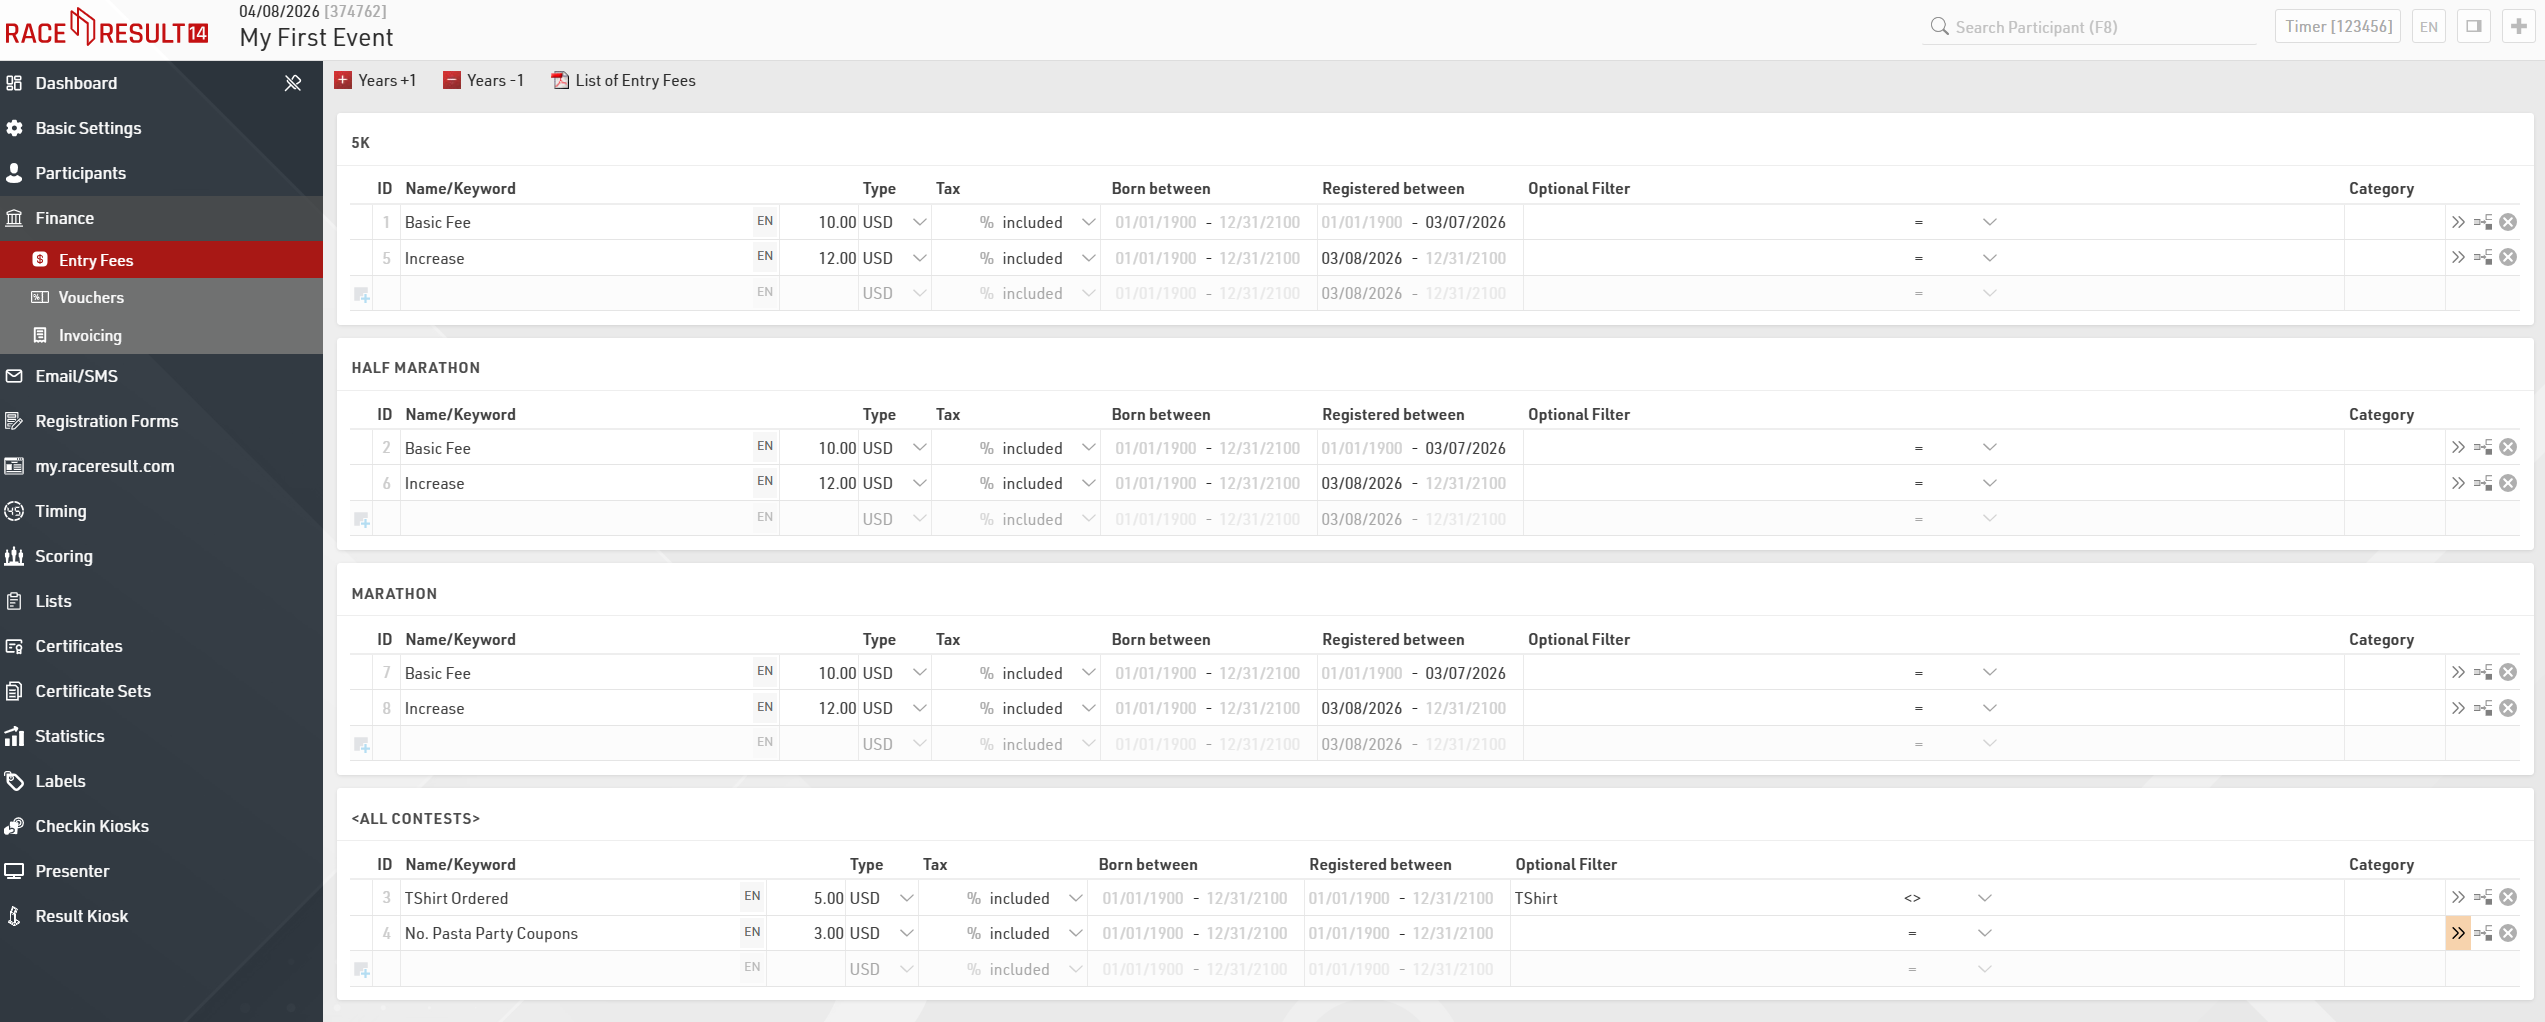This screenshot has height=1022, width=2545.
Task: Click double-arrow icon on Marathon Basic Fee row
Action: click(x=2458, y=673)
